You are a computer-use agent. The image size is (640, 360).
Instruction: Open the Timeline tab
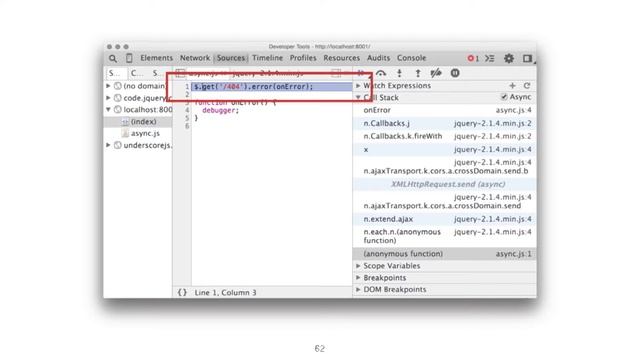[x=267, y=58]
